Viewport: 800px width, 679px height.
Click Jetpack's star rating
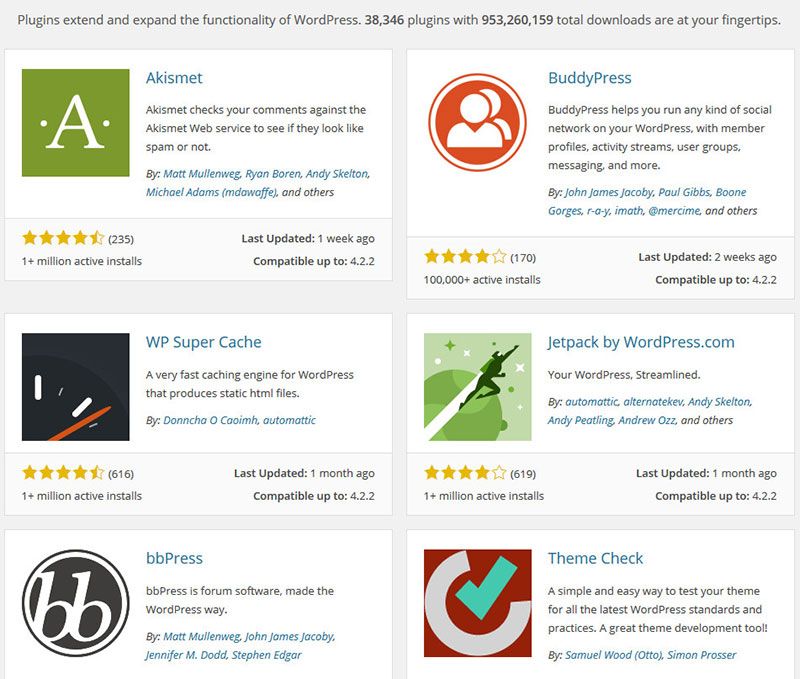[465, 473]
